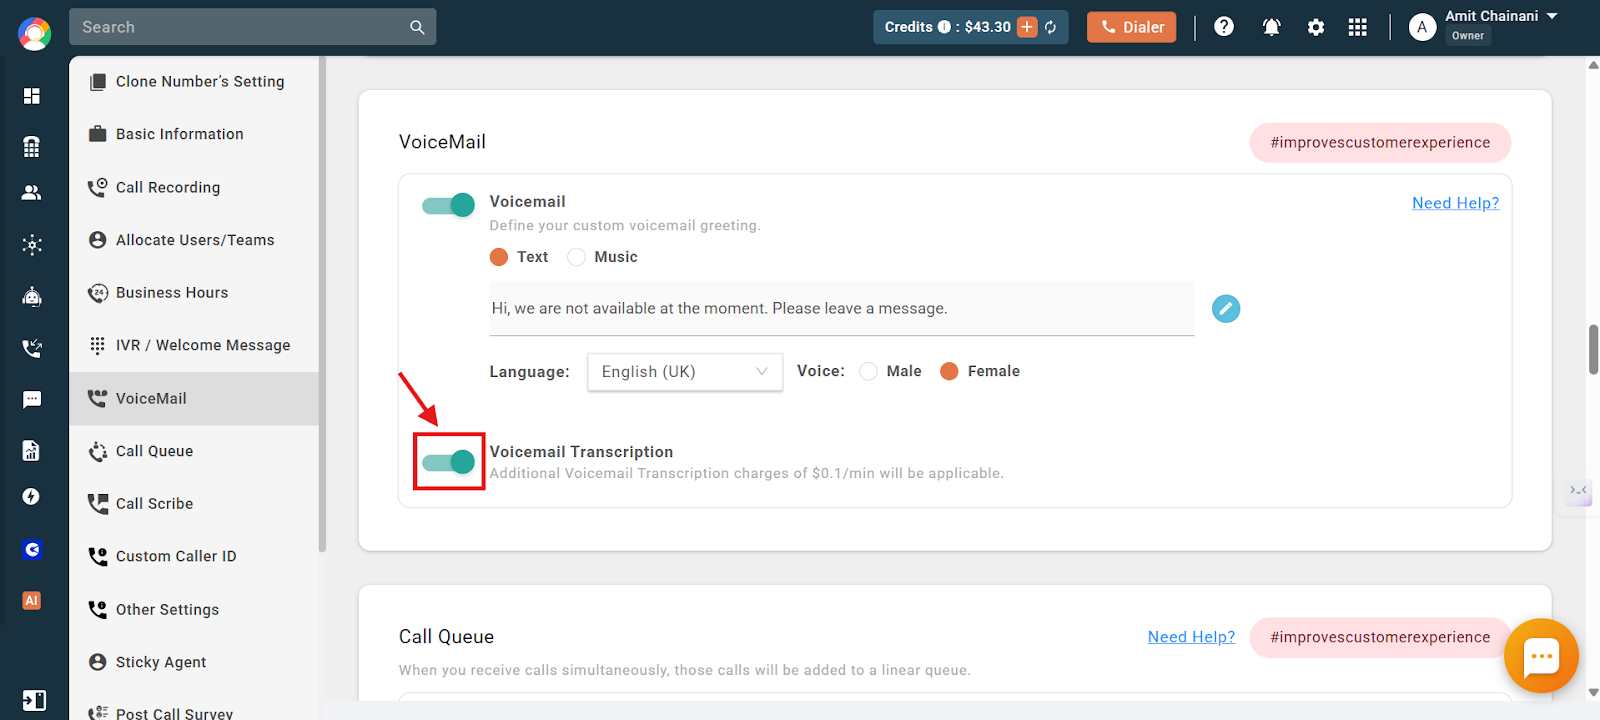Open the orange AI icon in left rail
Image resolution: width=1600 pixels, height=720 pixels.
(x=32, y=601)
